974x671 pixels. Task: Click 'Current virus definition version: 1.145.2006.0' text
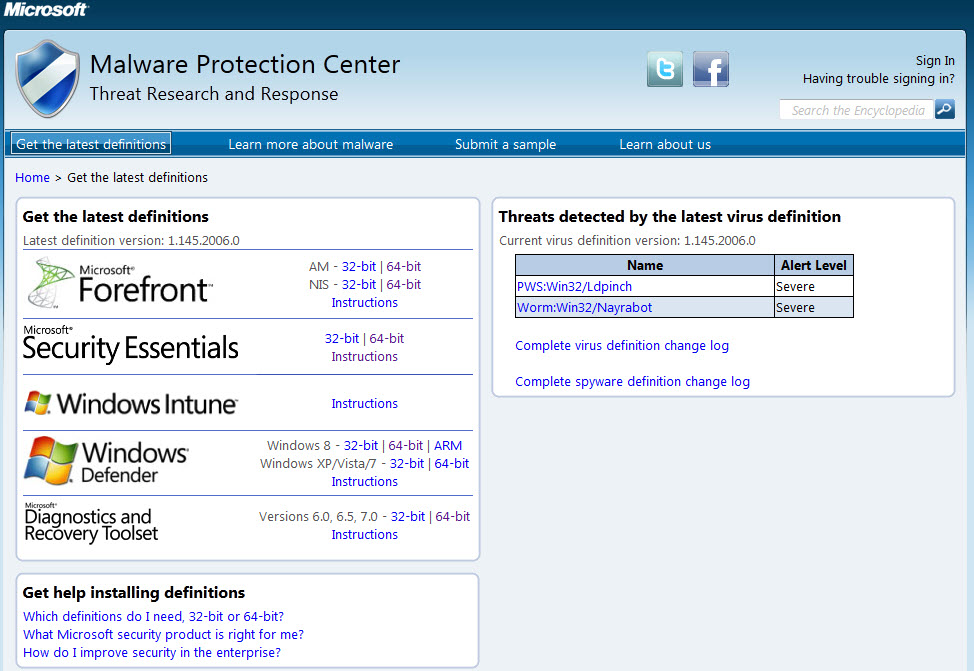click(627, 240)
